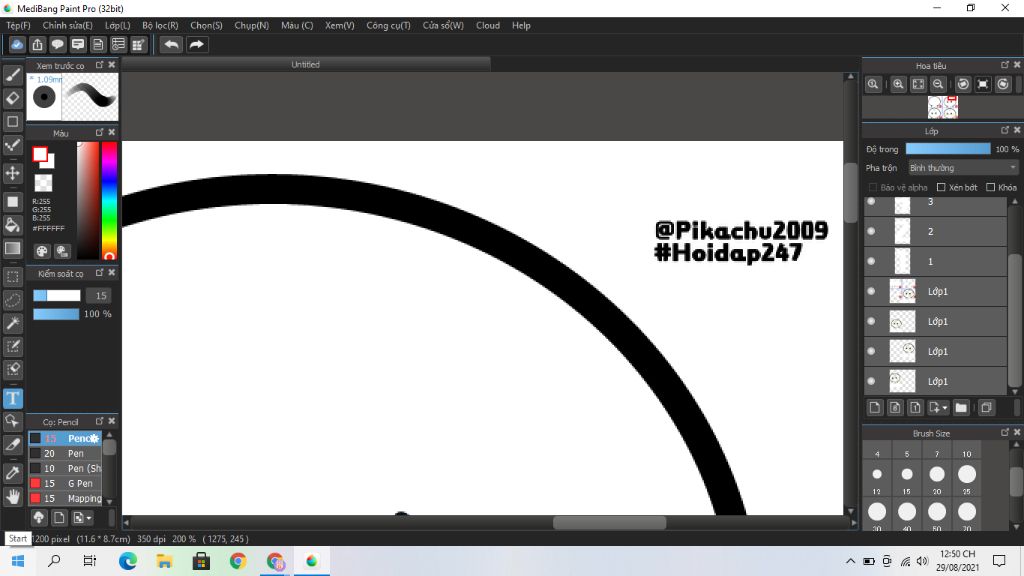1024x576 pixels.
Task: Open the Cloud menu
Action: [487, 25]
